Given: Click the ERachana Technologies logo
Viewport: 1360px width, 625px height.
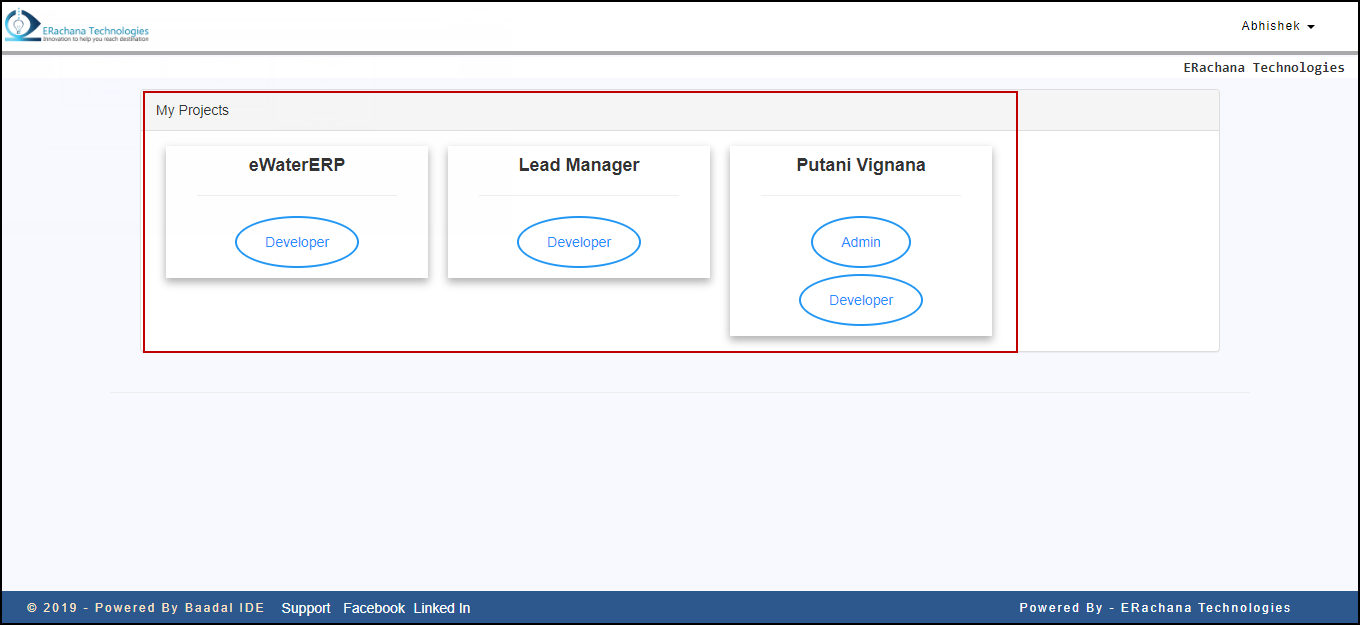Looking at the screenshot, I should pyautogui.click(x=77, y=26).
